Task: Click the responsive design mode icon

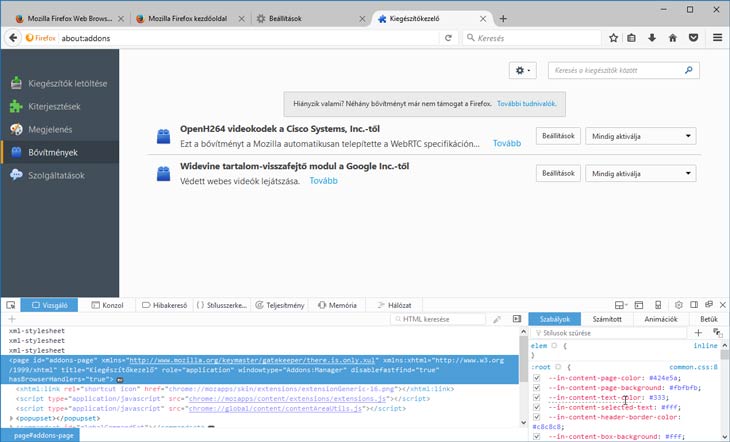Action: coord(658,305)
